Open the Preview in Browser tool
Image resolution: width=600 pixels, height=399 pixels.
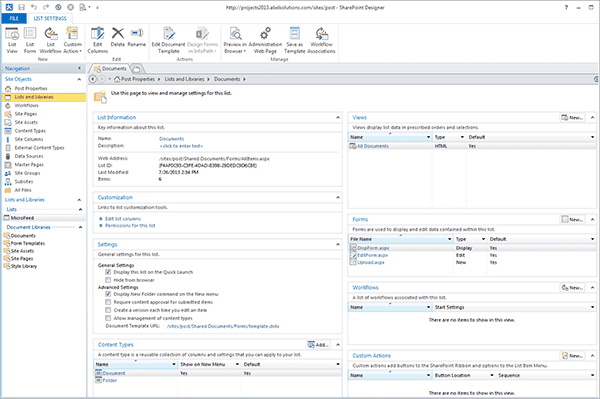click(235, 40)
